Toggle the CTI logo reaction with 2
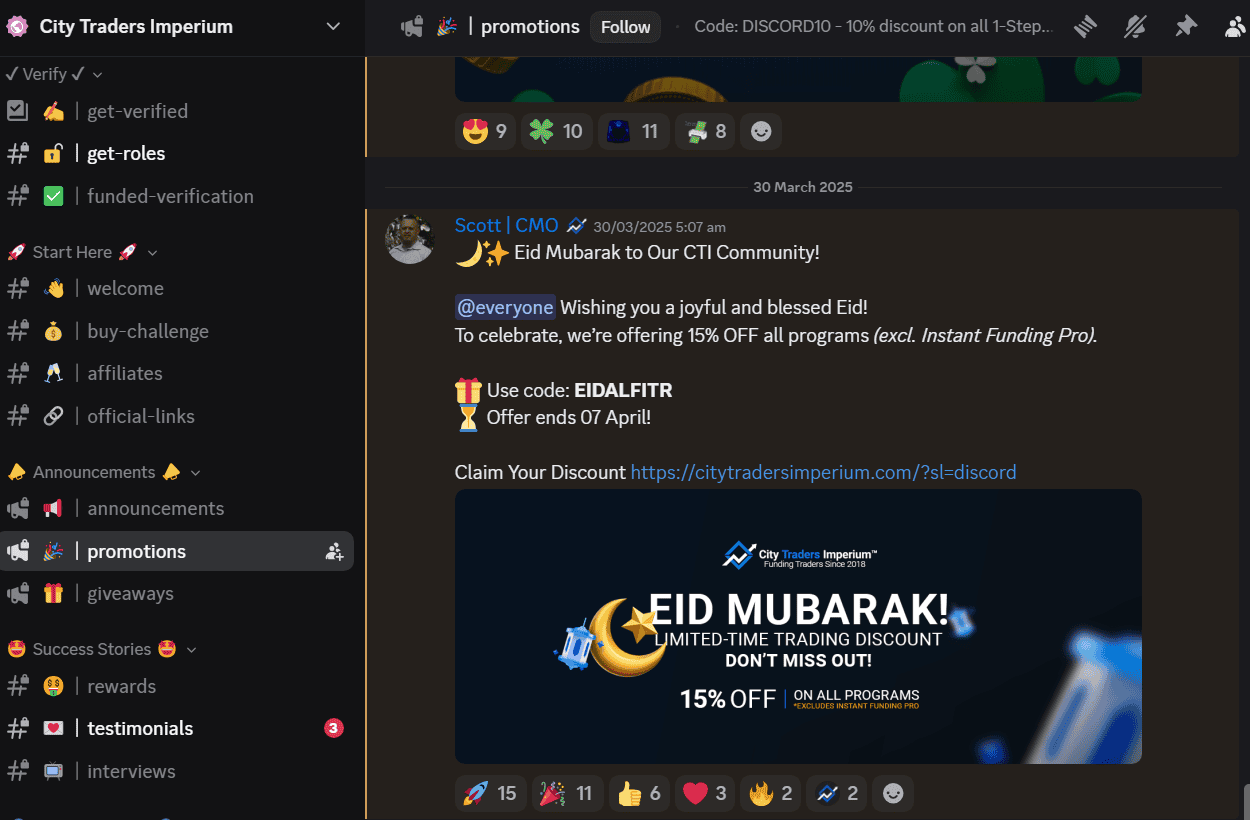Image resolution: width=1250 pixels, height=820 pixels. (x=837, y=793)
